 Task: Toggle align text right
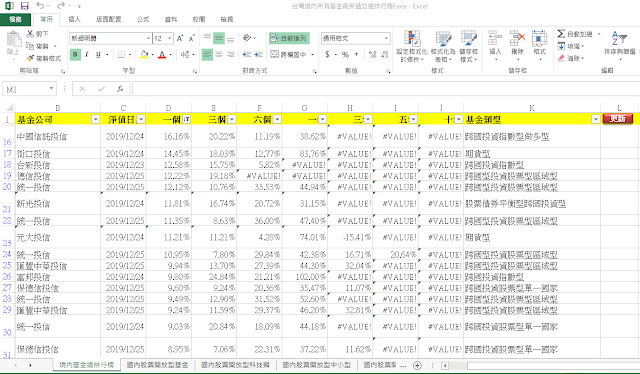pyautogui.click(x=230, y=54)
